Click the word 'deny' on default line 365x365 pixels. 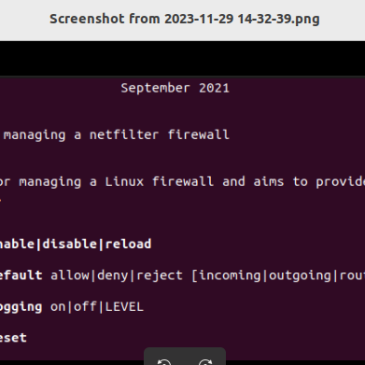pos(112,276)
